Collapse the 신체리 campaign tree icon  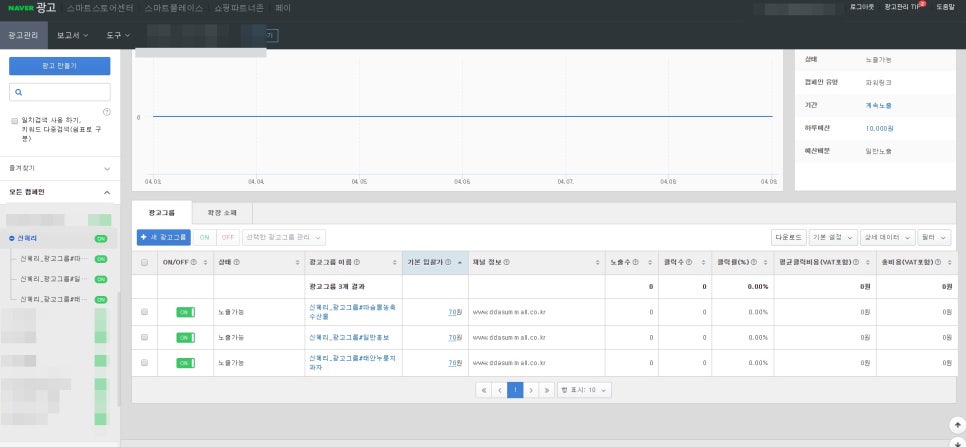tap(12, 238)
